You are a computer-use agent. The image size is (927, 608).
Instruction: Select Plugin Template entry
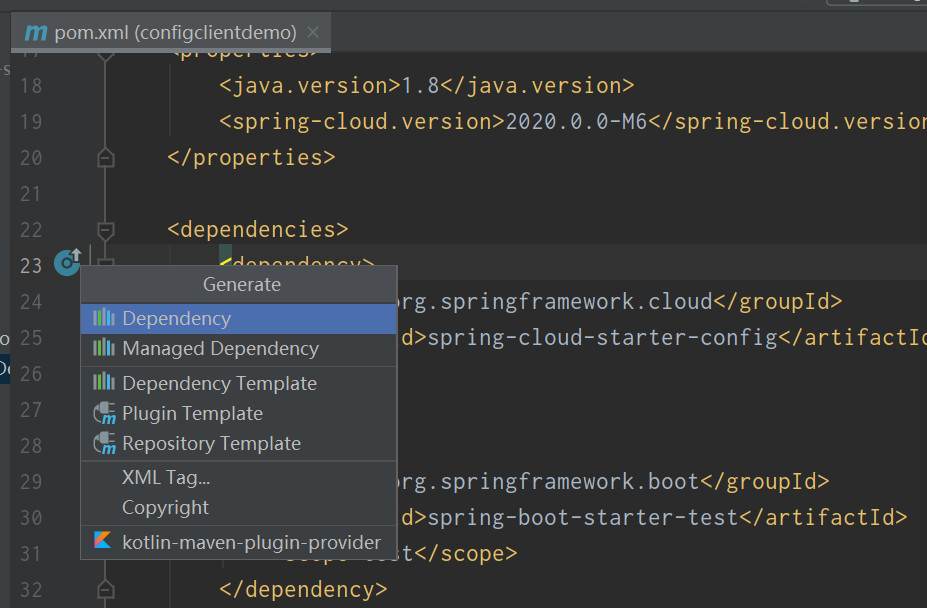[x=238, y=413]
